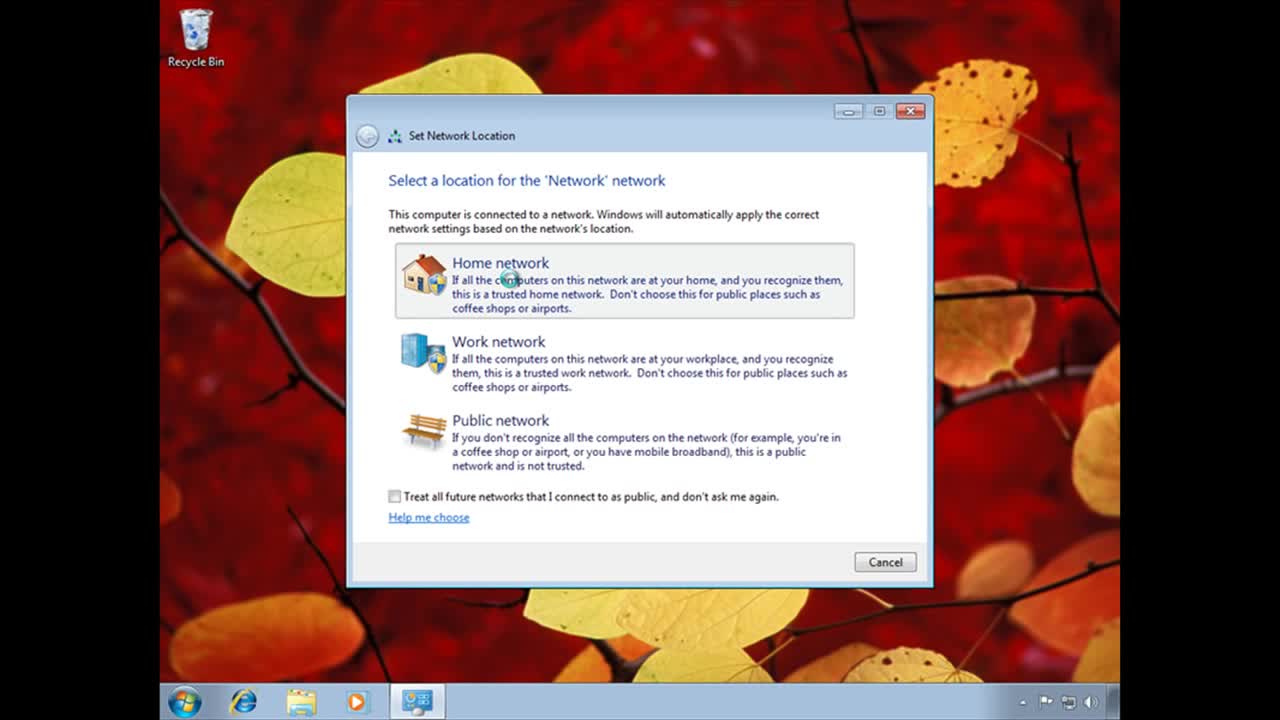1280x720 pixels.
Task: Click the dialog's back arrow button
Action: tap(367, 136)
